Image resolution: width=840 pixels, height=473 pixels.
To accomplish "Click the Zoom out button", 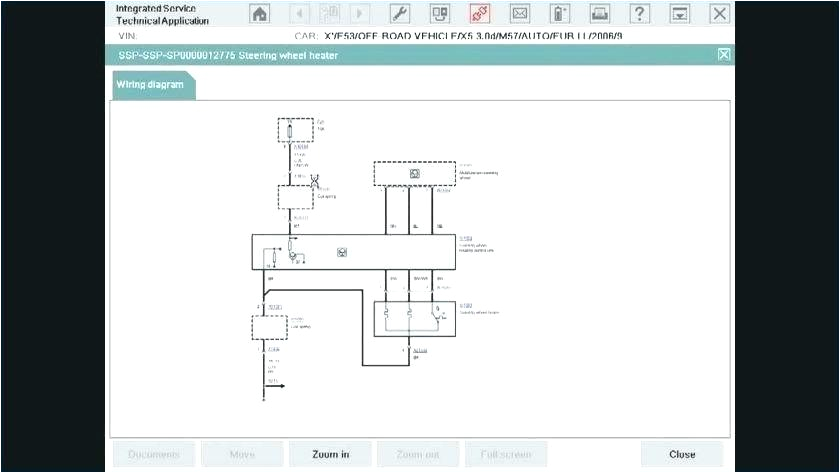I will pyautogui.click(x=417, y=454).
